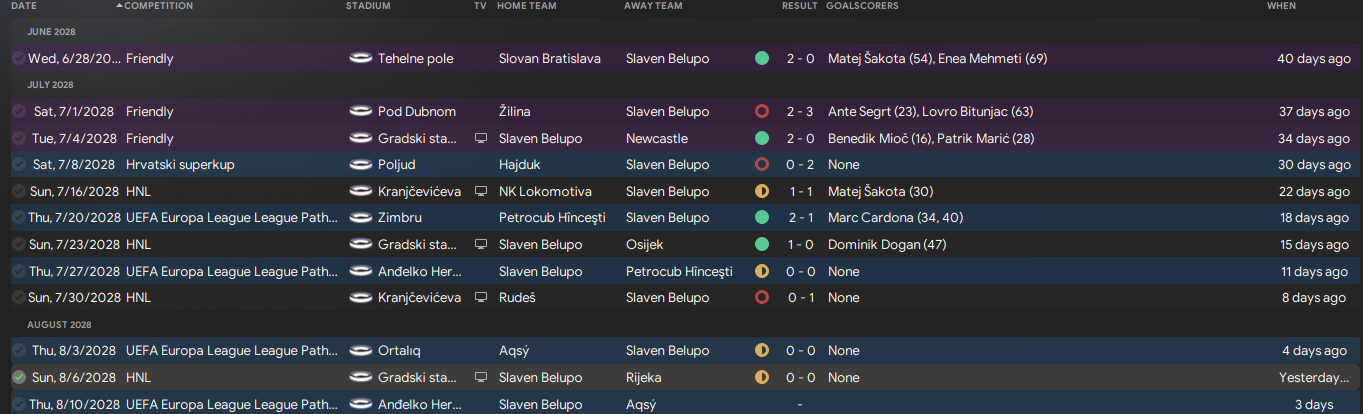Collapse the JULY 2028 month group

pos(50,85)
